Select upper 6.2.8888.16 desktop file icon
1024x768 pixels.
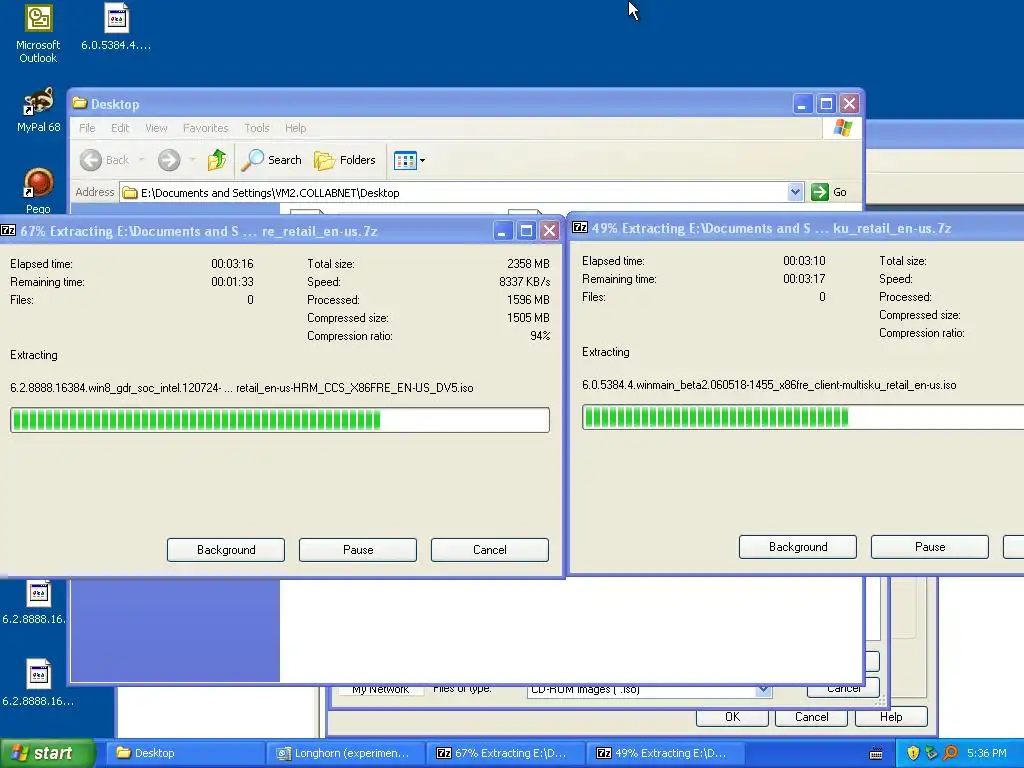[x=37, y=602]
